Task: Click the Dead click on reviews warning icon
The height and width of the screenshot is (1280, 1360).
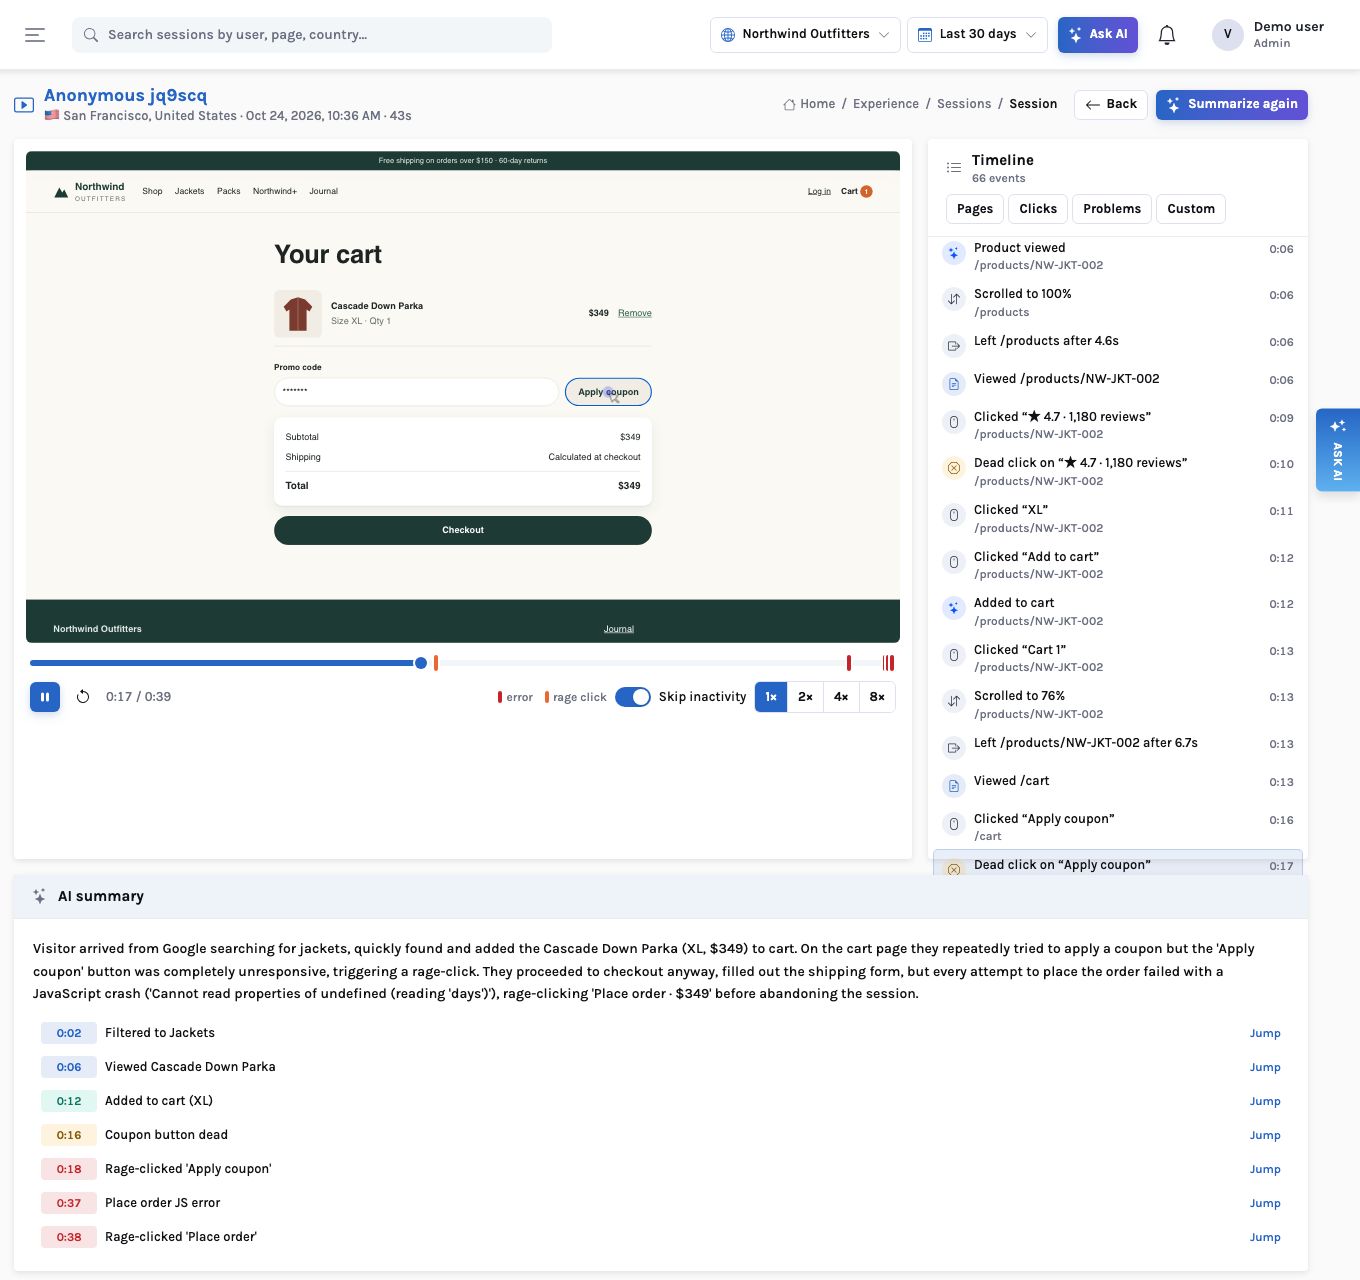Action: tap(954, 468)
